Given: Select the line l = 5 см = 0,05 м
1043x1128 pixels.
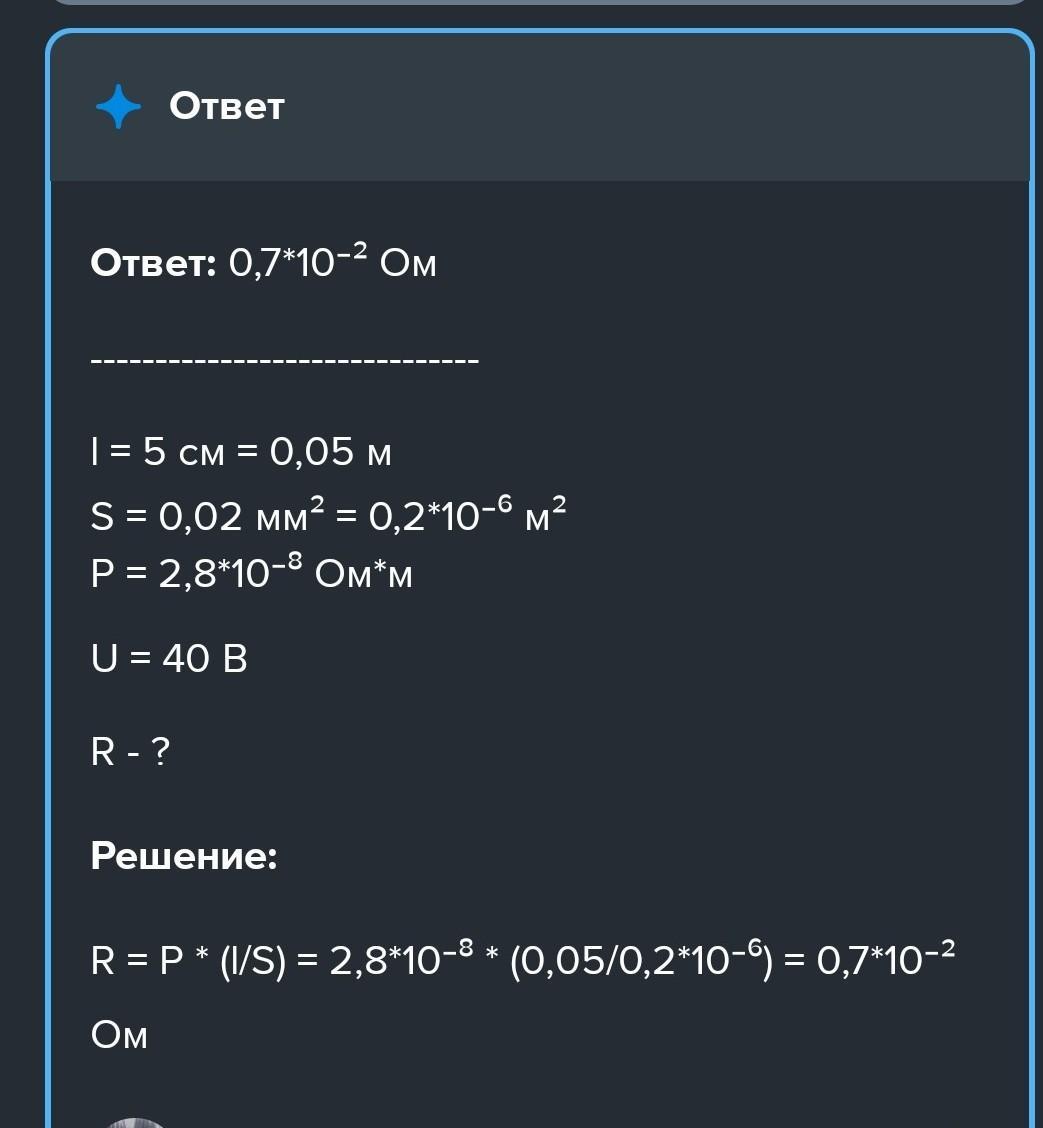Looking at the screenshot, I should pyautogui.click(x=240, y=453).
